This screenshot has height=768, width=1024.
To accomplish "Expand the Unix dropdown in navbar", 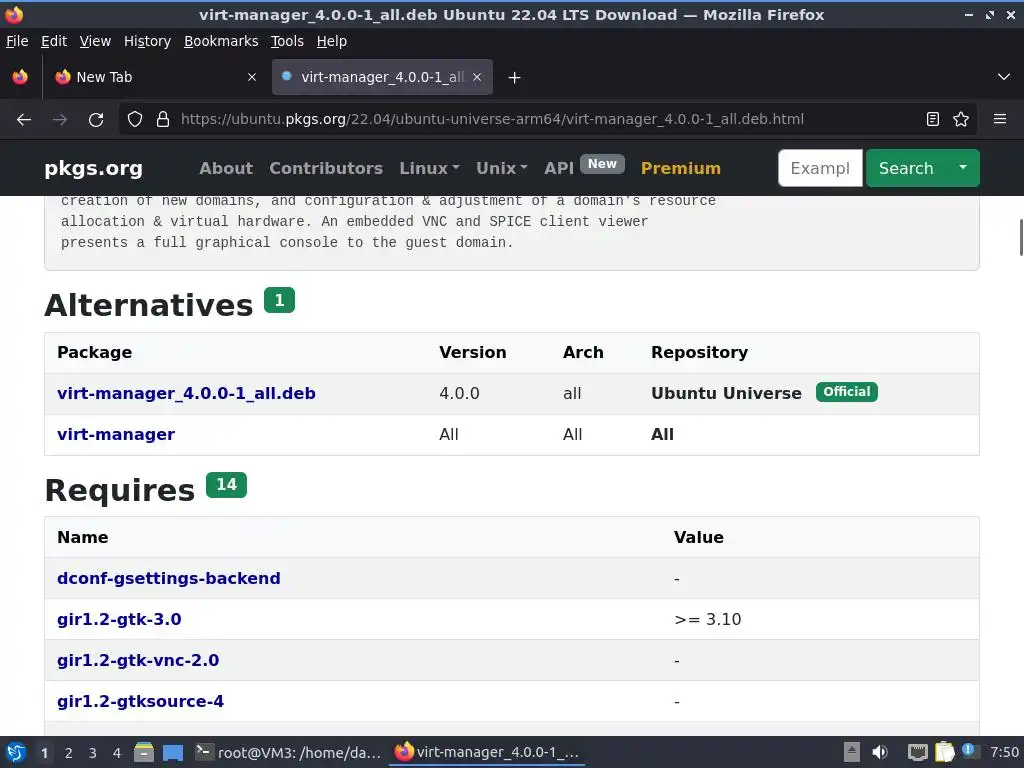I will 502,168.
